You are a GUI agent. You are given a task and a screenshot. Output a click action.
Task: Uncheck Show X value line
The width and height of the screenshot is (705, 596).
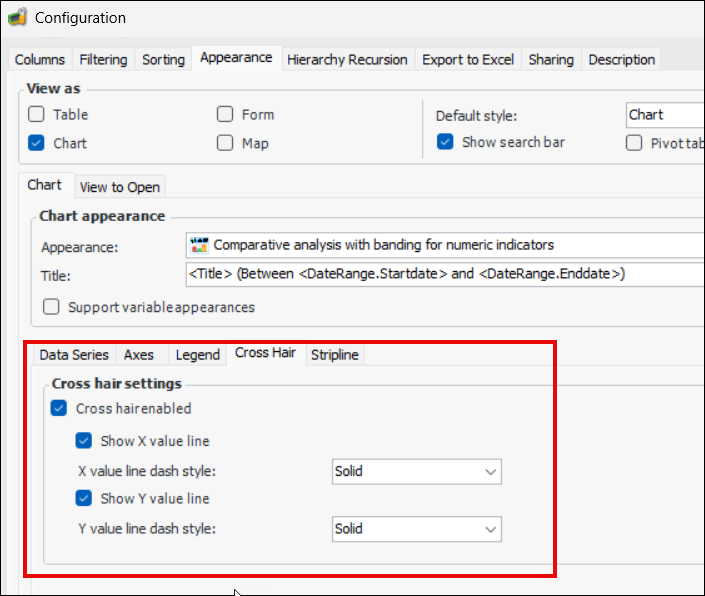click(x=84, y=440)
